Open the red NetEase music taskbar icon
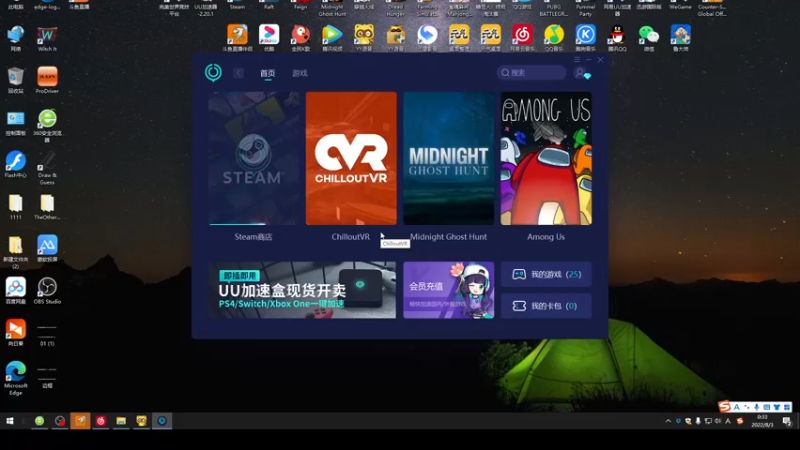The height and width of the screenshot is (450, 800). click(101, 421)
